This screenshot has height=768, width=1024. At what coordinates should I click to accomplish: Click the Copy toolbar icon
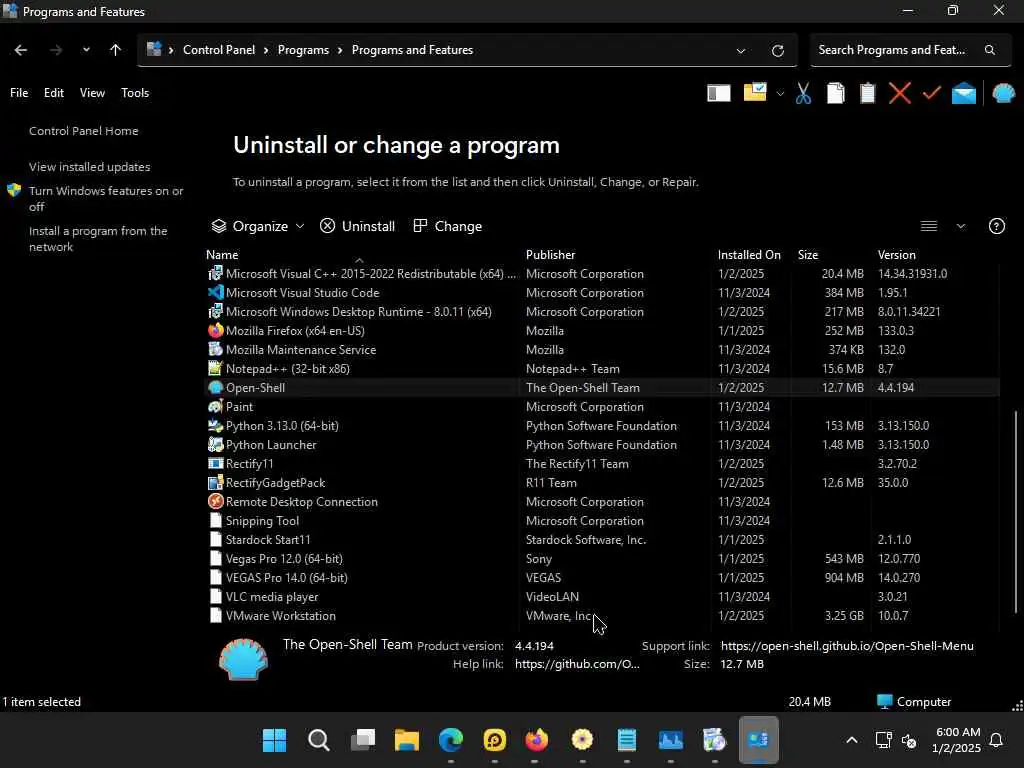coord(835,93)
